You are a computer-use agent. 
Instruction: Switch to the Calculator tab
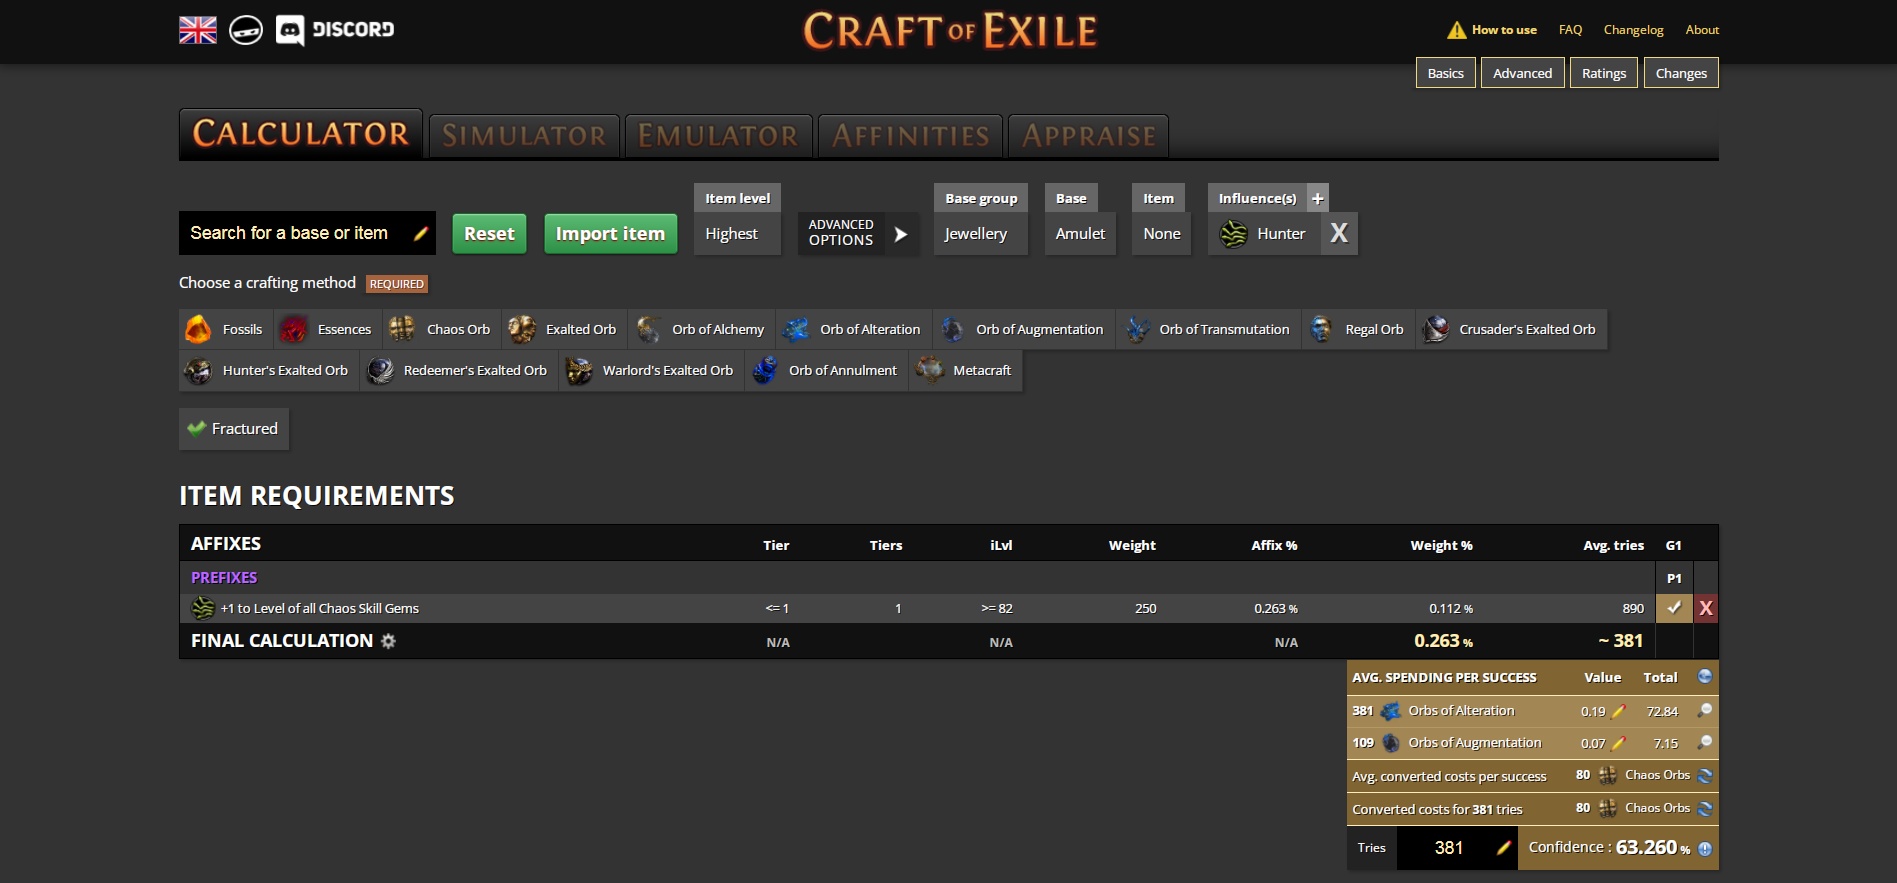click(x=301, y=134)
